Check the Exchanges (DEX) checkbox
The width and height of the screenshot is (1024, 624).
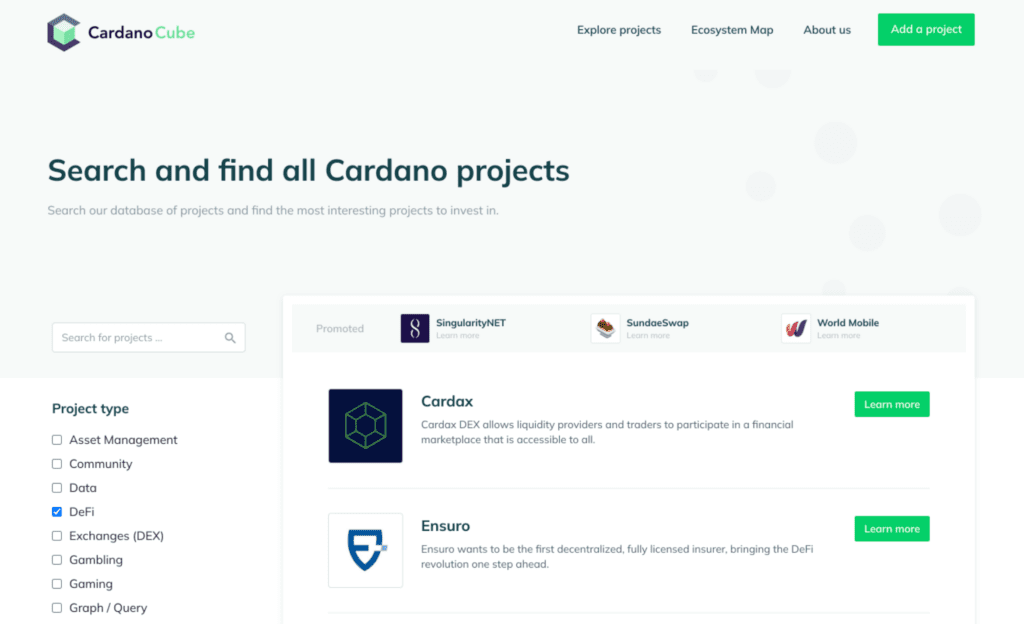point(57,536)
